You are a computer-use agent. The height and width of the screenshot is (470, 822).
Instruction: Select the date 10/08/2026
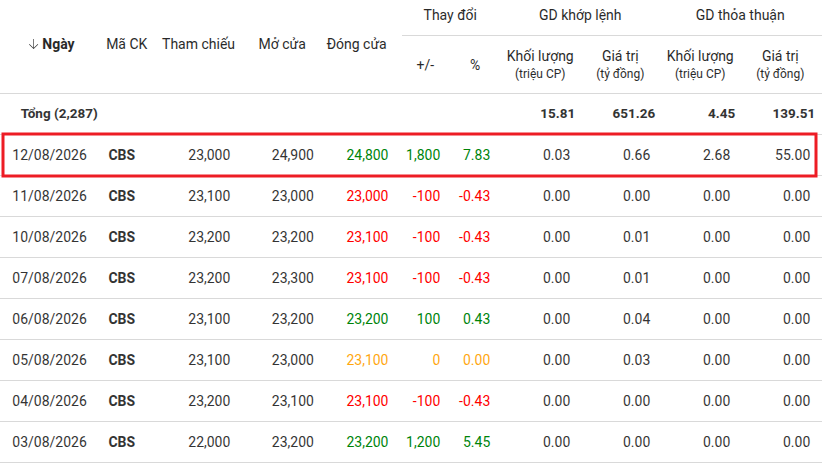[x=50, y=237]
